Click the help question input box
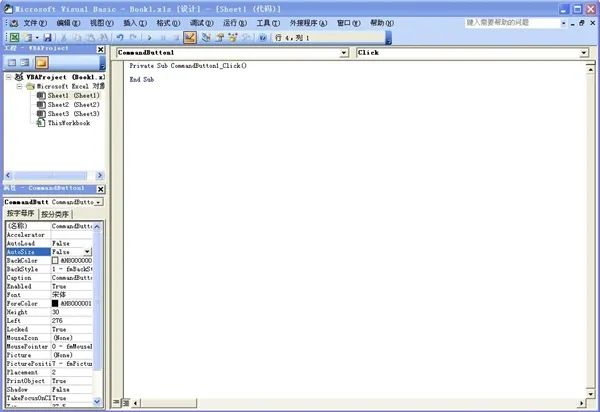This screenshot has height=412, width=600. click(x=512, y=23)
